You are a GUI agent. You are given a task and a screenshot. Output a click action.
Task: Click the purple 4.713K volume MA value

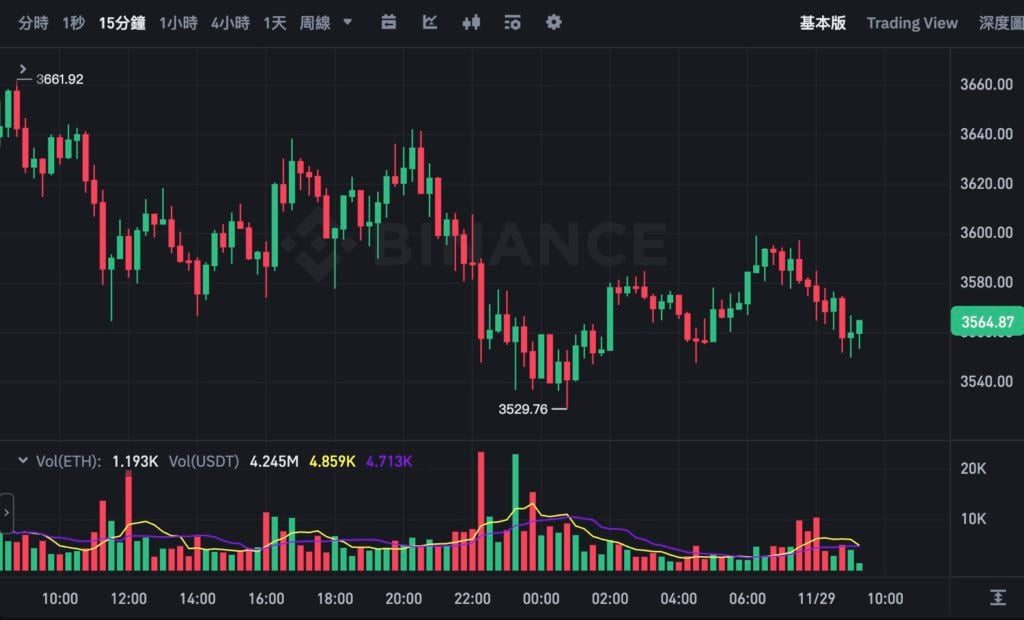tap(389, 461)
